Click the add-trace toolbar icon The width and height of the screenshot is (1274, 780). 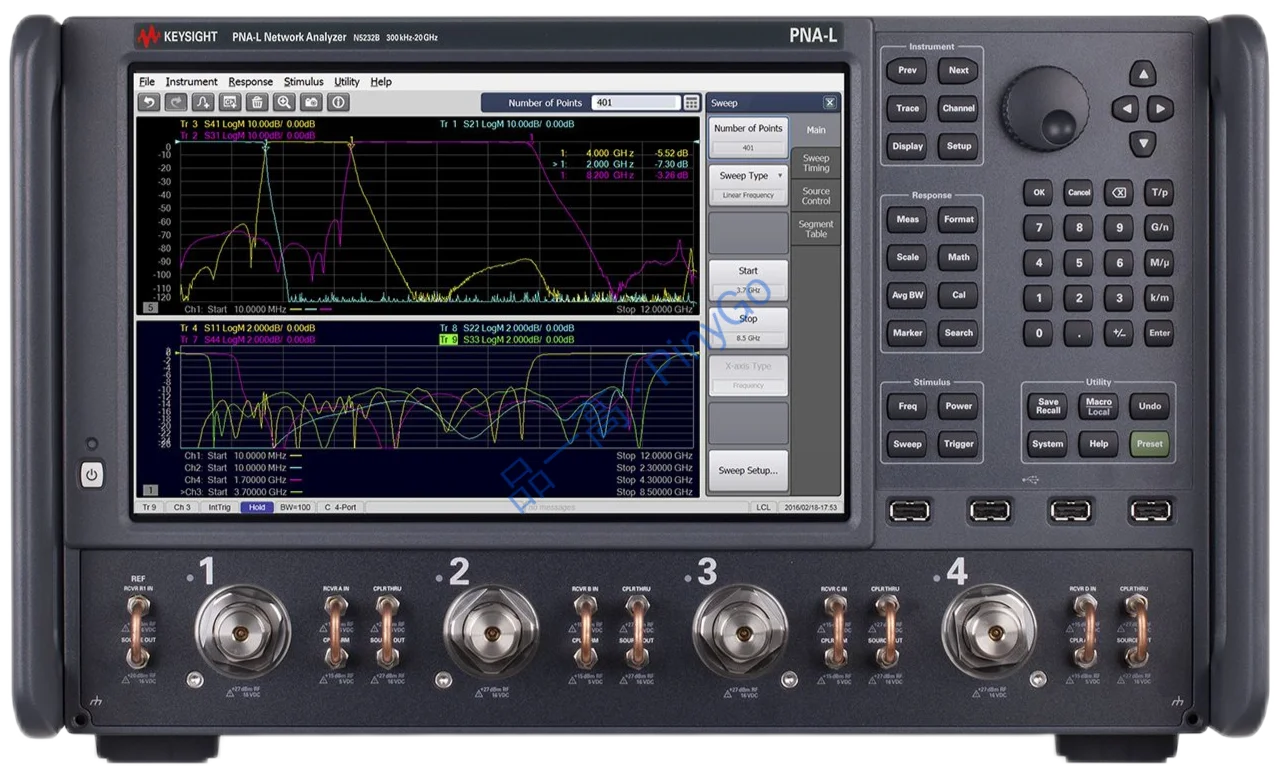[x=203, y=102]
